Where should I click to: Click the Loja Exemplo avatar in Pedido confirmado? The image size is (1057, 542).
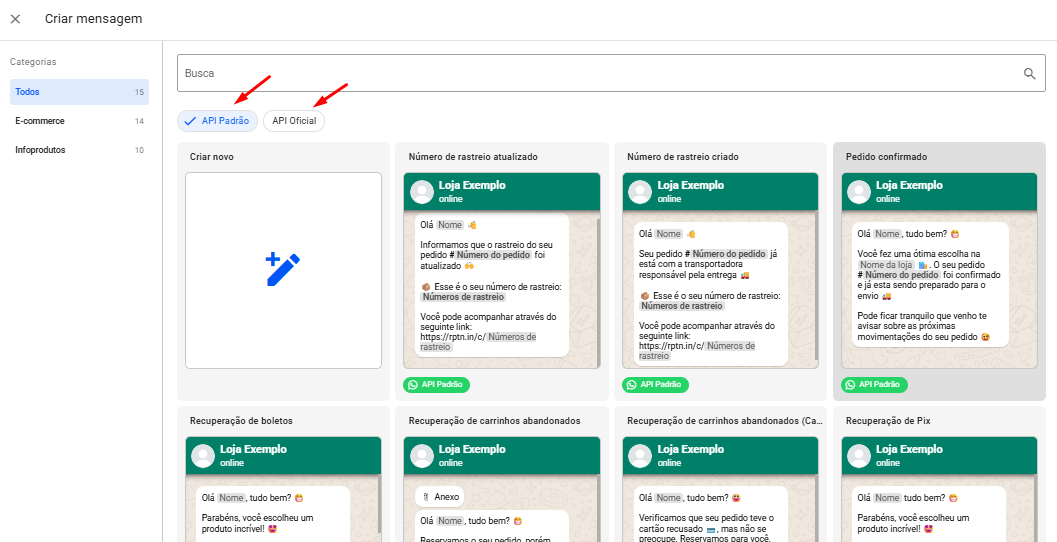pos(858,191)
